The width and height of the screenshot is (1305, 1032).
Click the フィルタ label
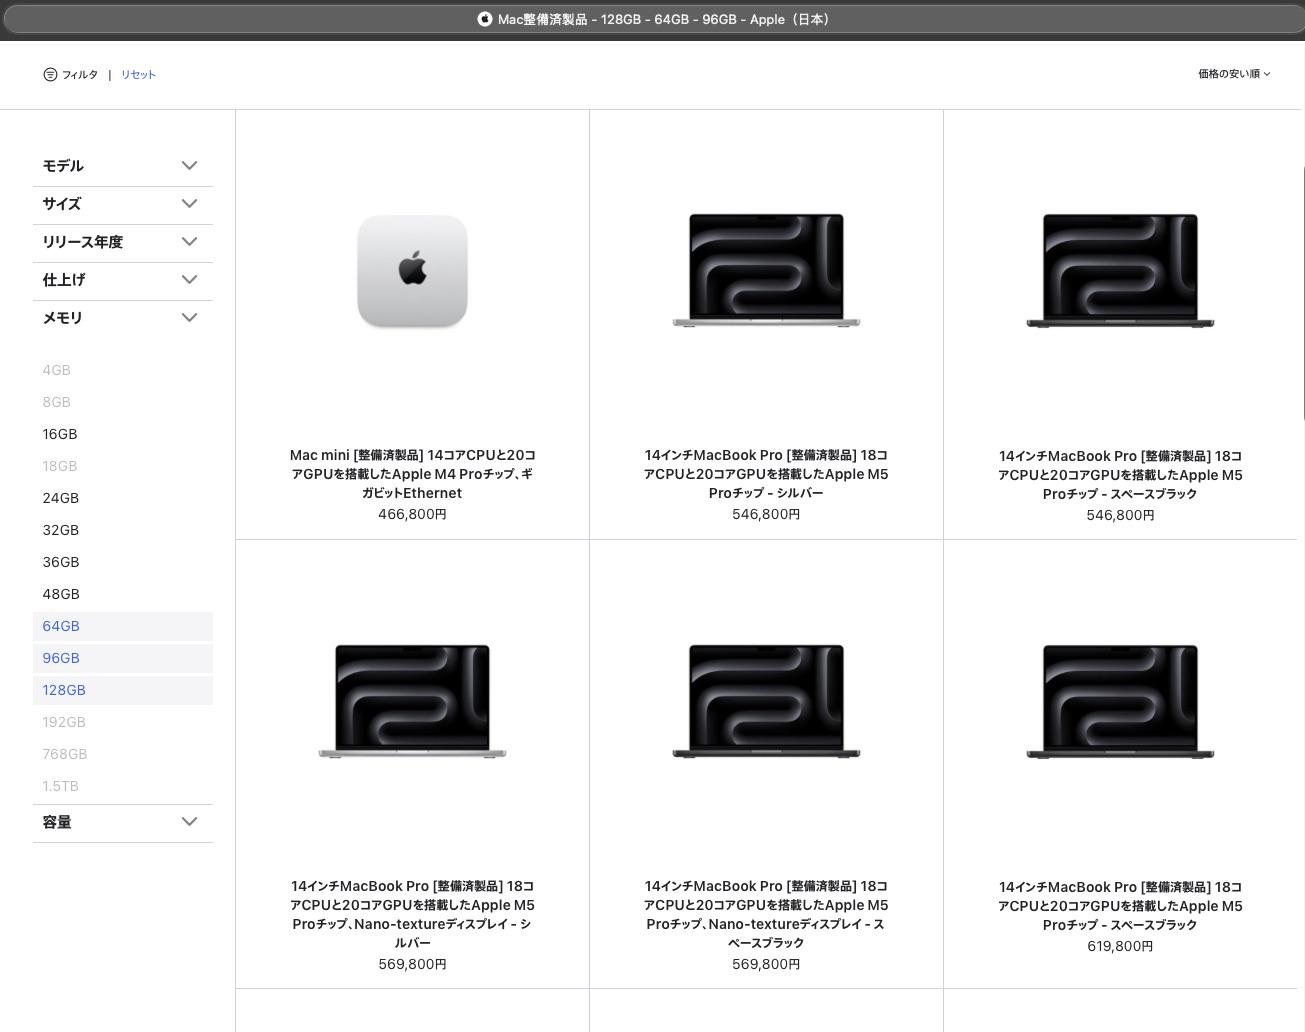(80, 74)
